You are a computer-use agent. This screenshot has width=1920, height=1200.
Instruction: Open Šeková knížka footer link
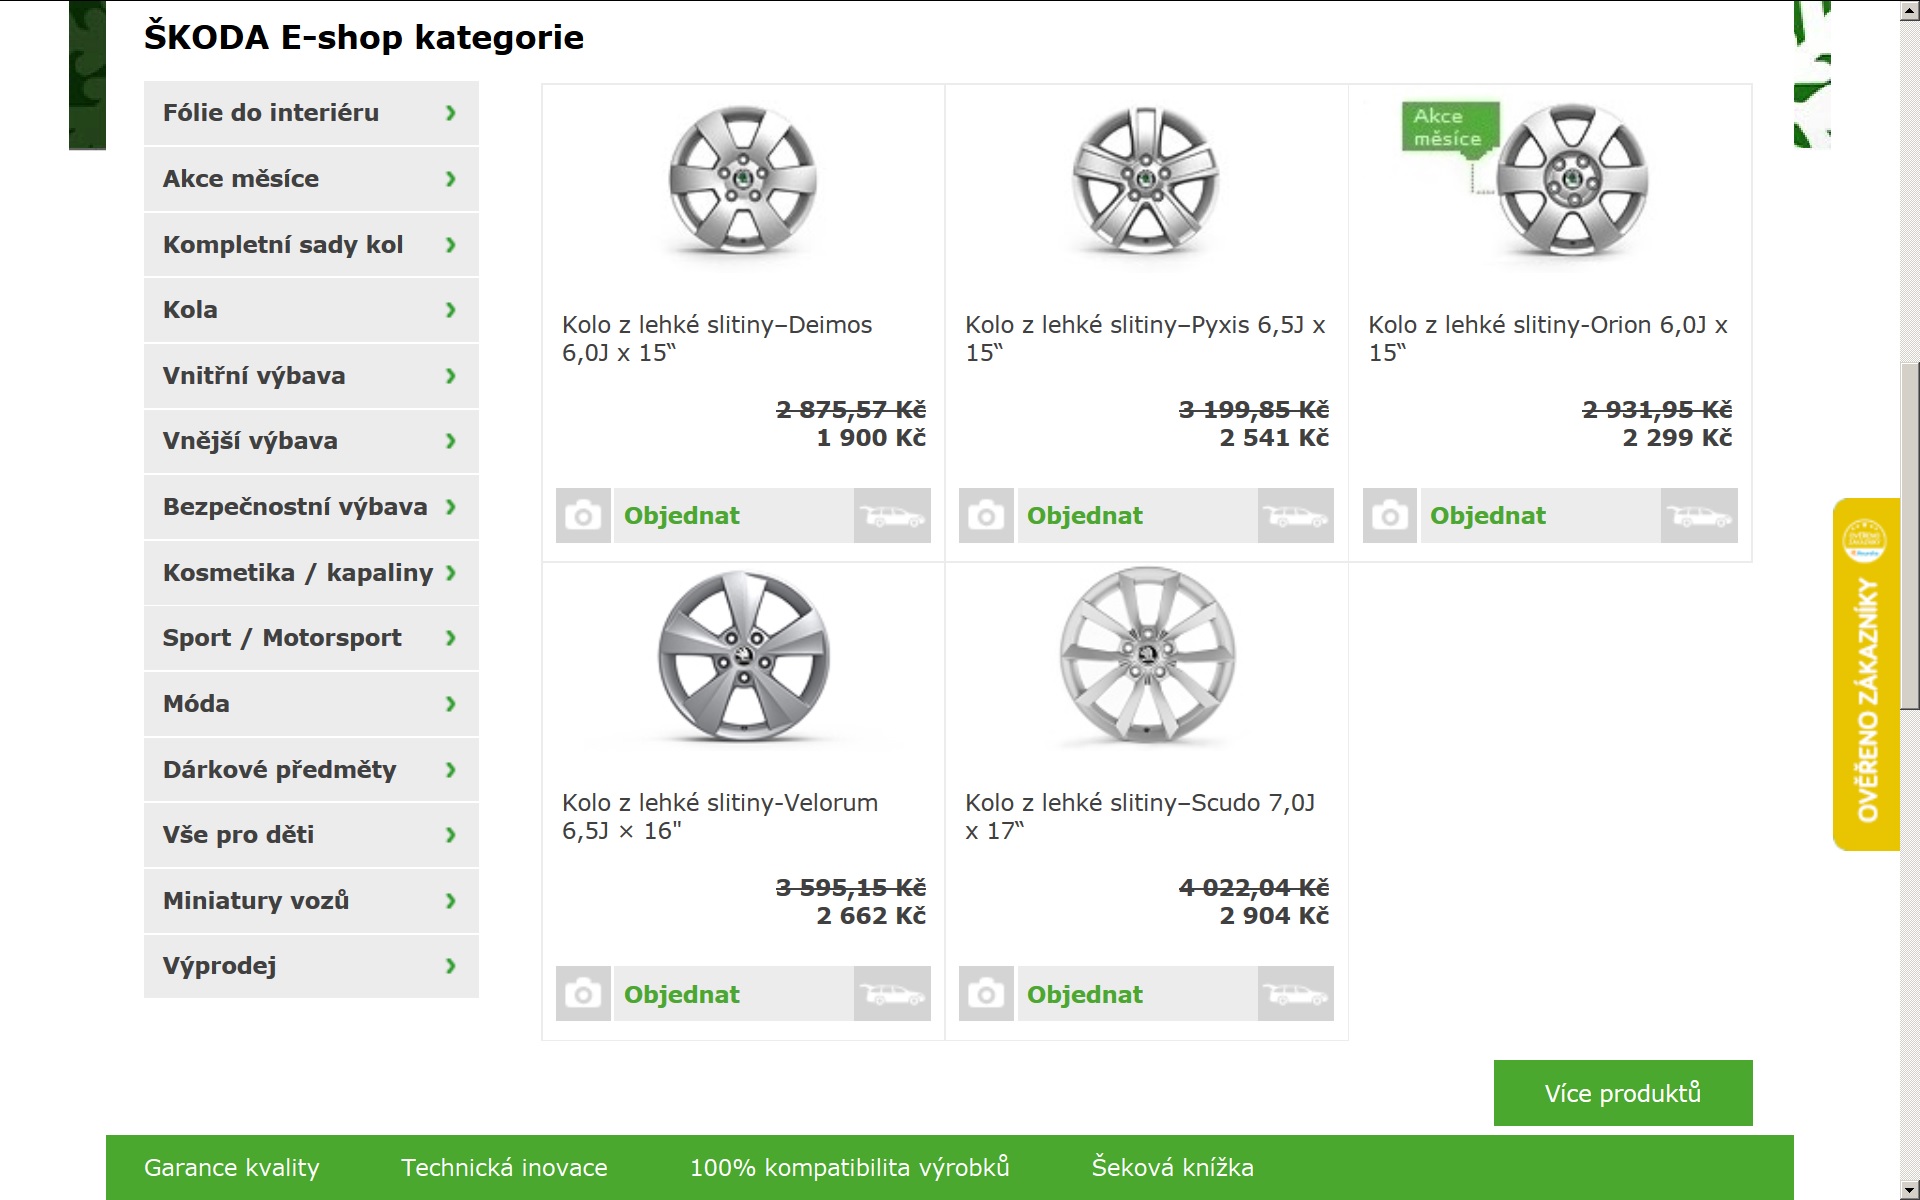(x=1172, y=1168)
